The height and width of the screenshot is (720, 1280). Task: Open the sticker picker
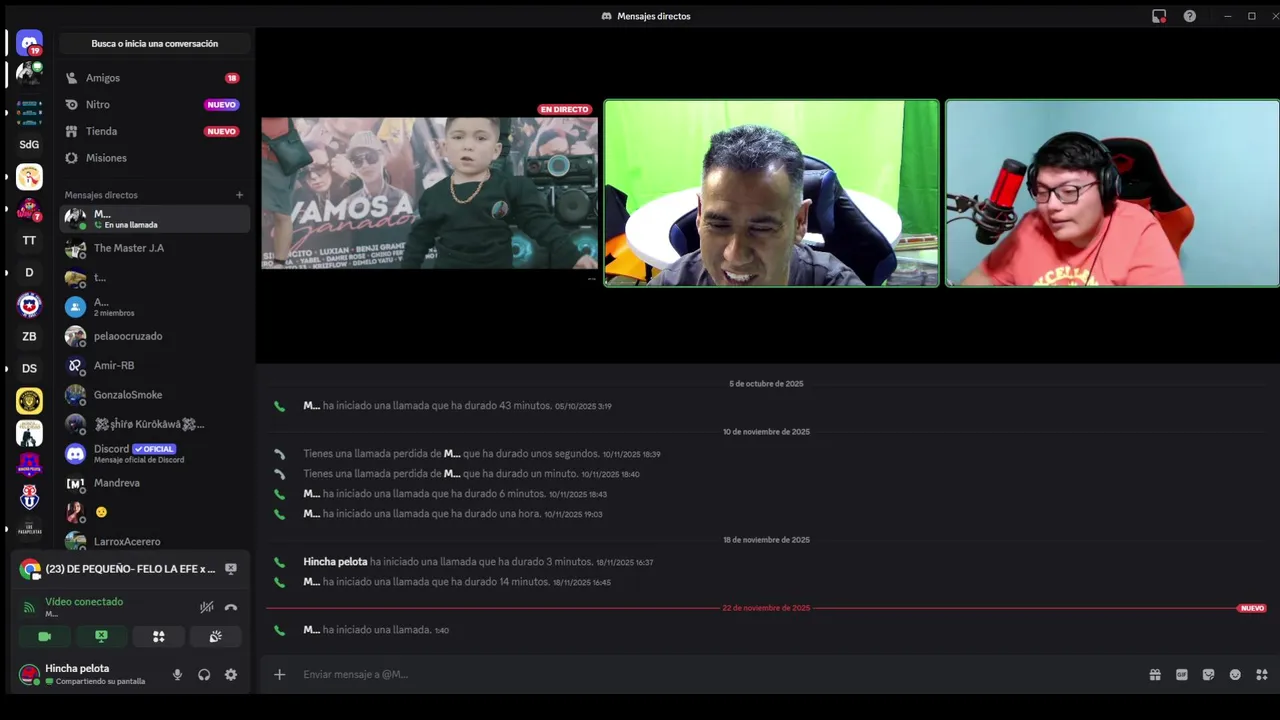(x=1208, y=675)
